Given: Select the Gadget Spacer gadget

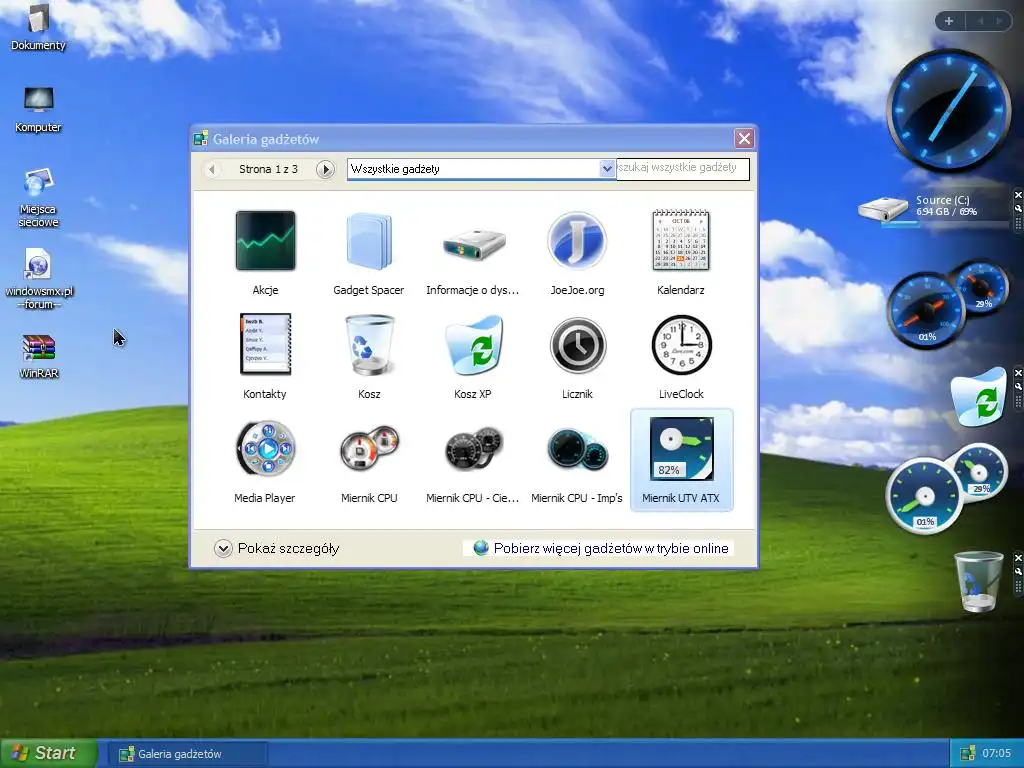Looking at the screenshot, I should coord(368,253).
